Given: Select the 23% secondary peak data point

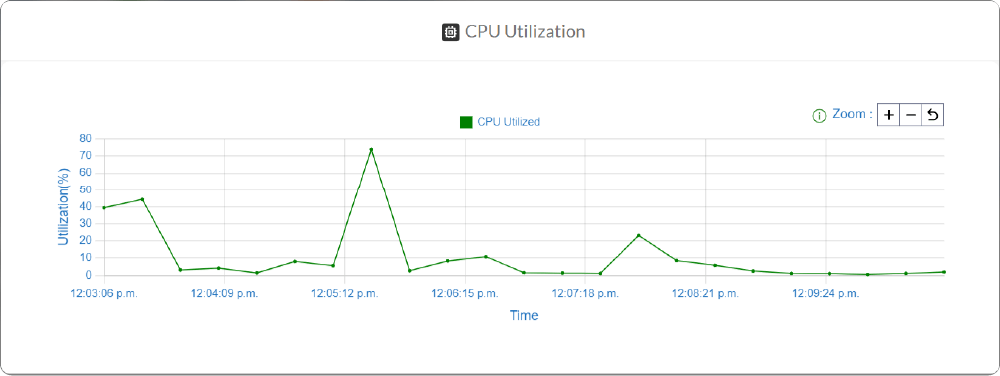Looking at the screenshot, I should [x=638, y=236].
